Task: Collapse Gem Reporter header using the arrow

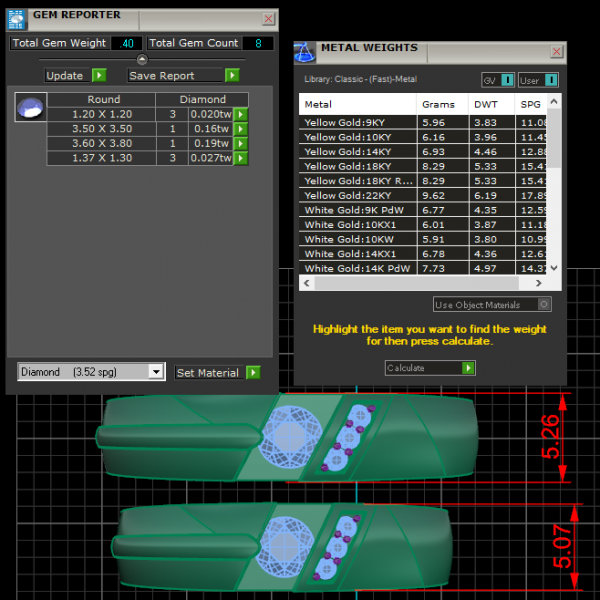Action: pos(142,60)
